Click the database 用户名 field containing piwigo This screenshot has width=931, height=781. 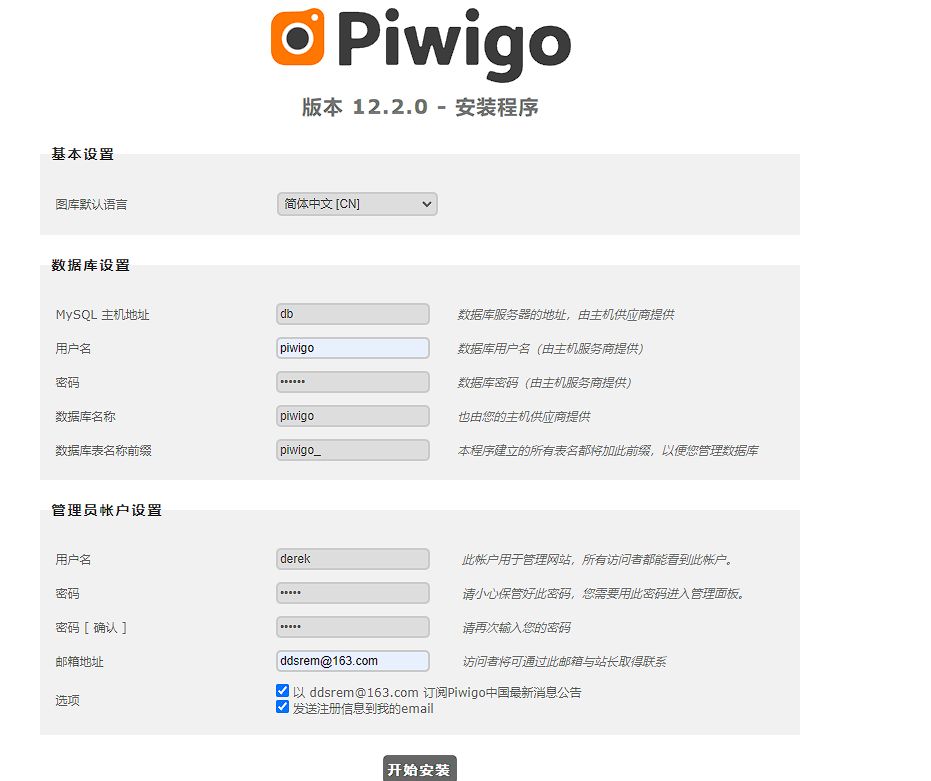pos(353,348)
